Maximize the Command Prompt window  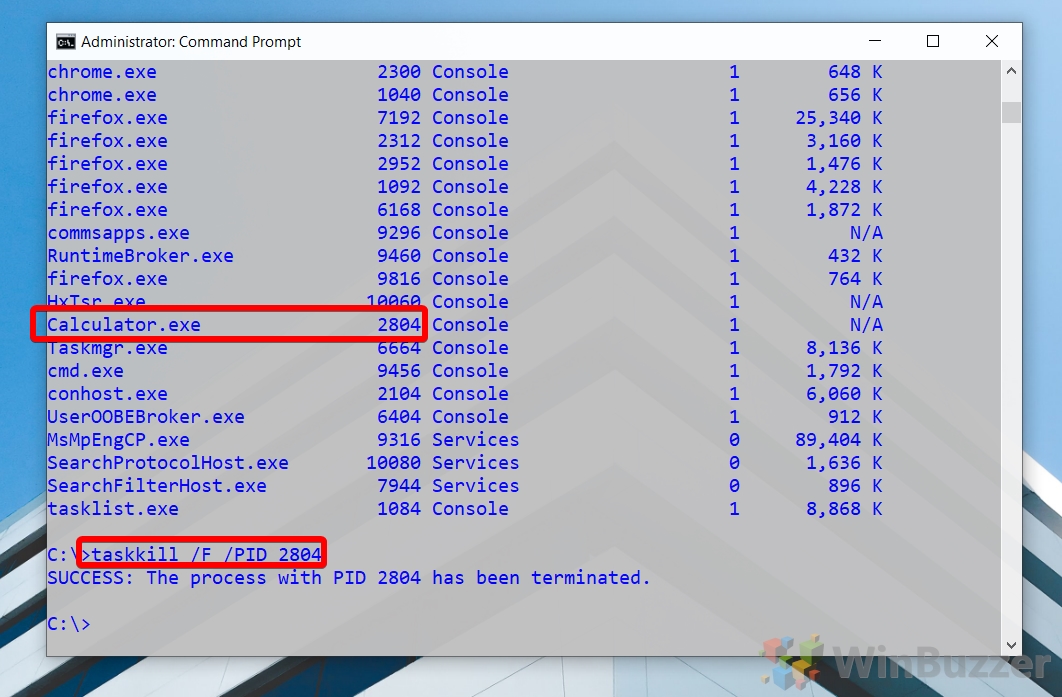click(x=933, y=41)
